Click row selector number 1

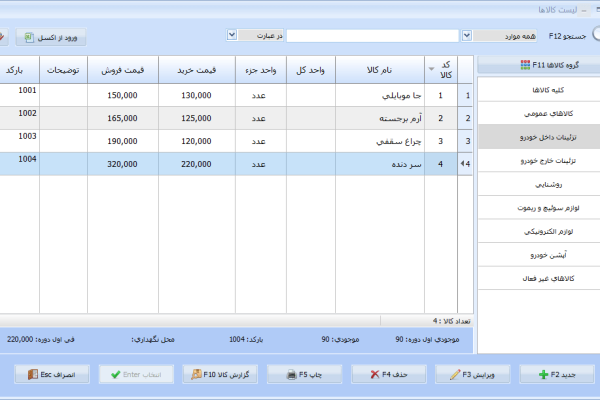465,95
